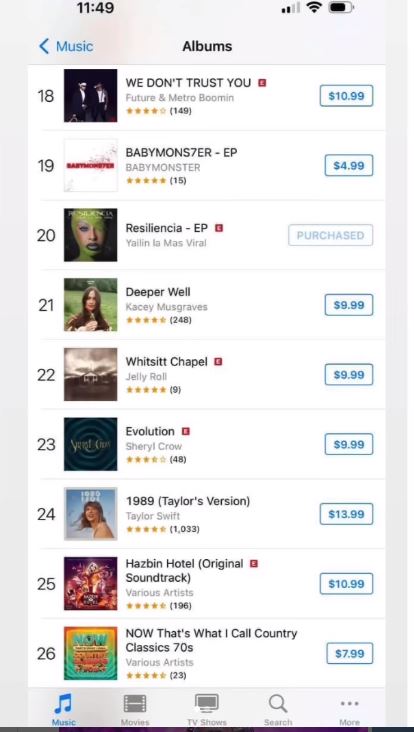Go back using the Music chevron
414x732 pixels.
coord(66,47)
